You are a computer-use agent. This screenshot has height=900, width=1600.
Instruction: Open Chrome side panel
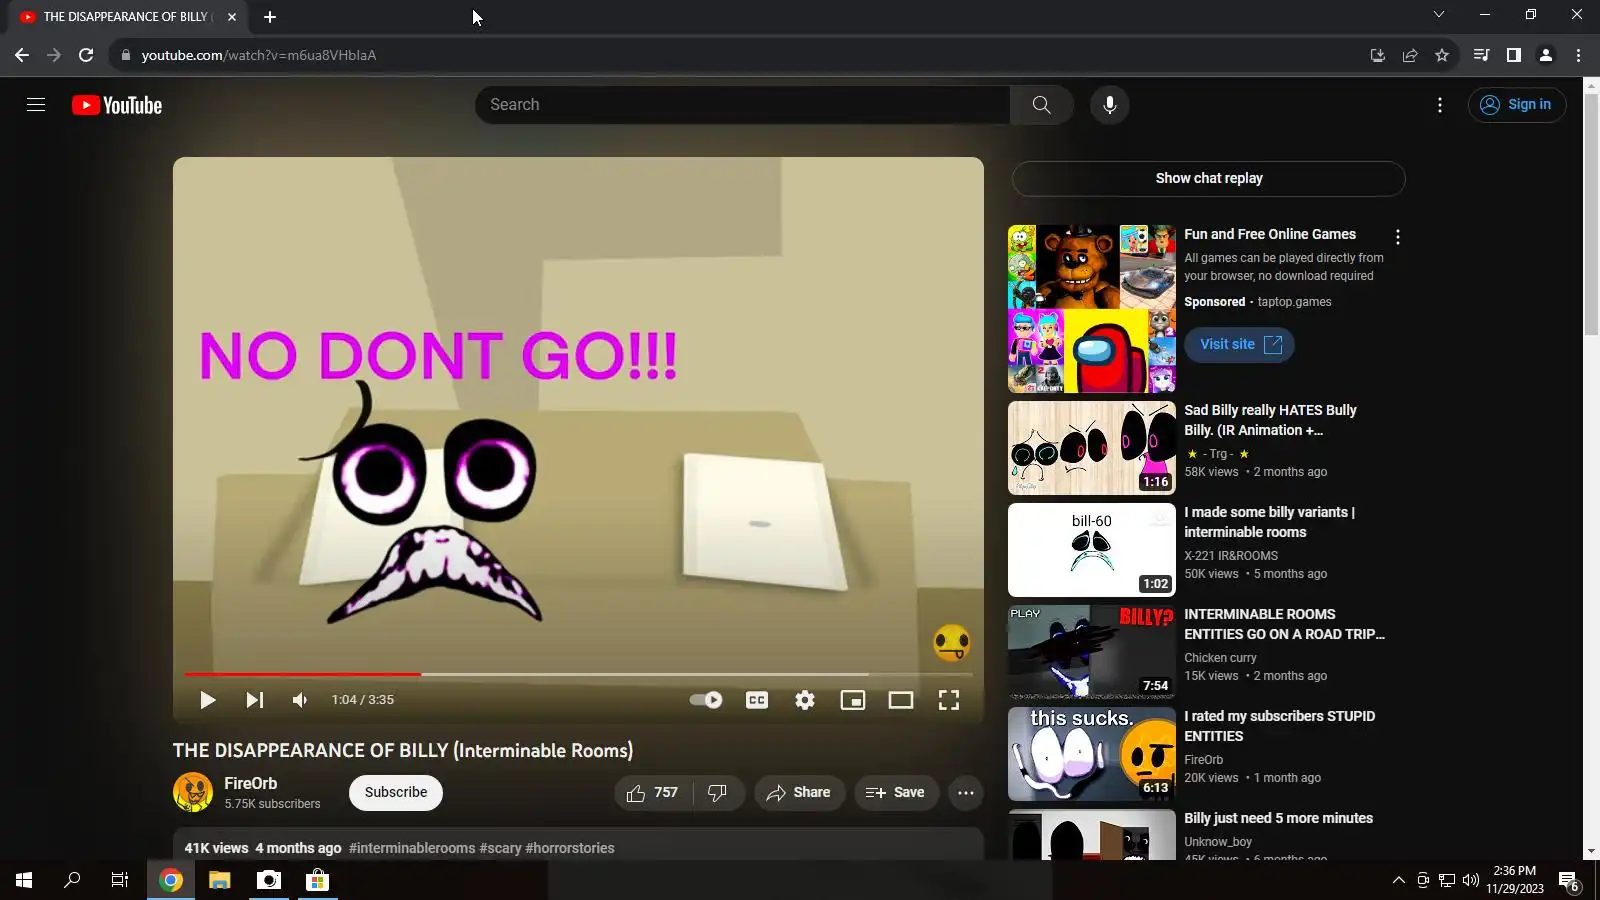1514,55
